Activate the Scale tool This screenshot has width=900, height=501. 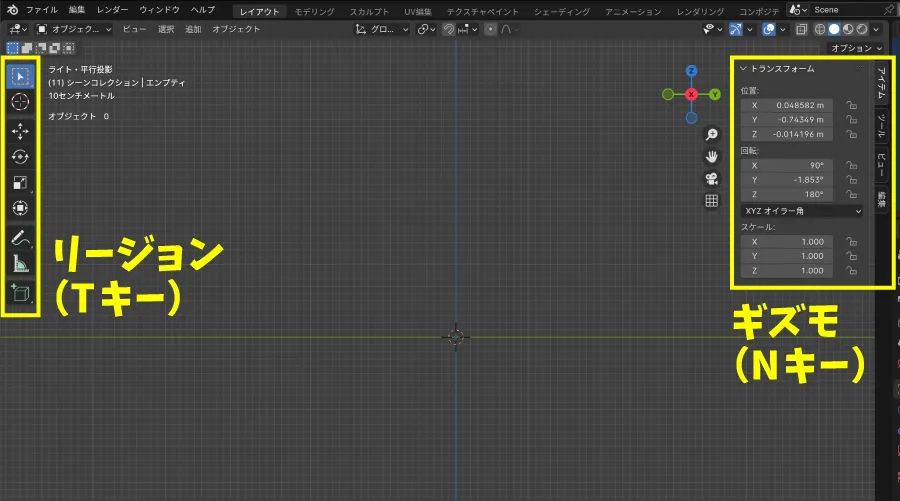pos(20,183)
